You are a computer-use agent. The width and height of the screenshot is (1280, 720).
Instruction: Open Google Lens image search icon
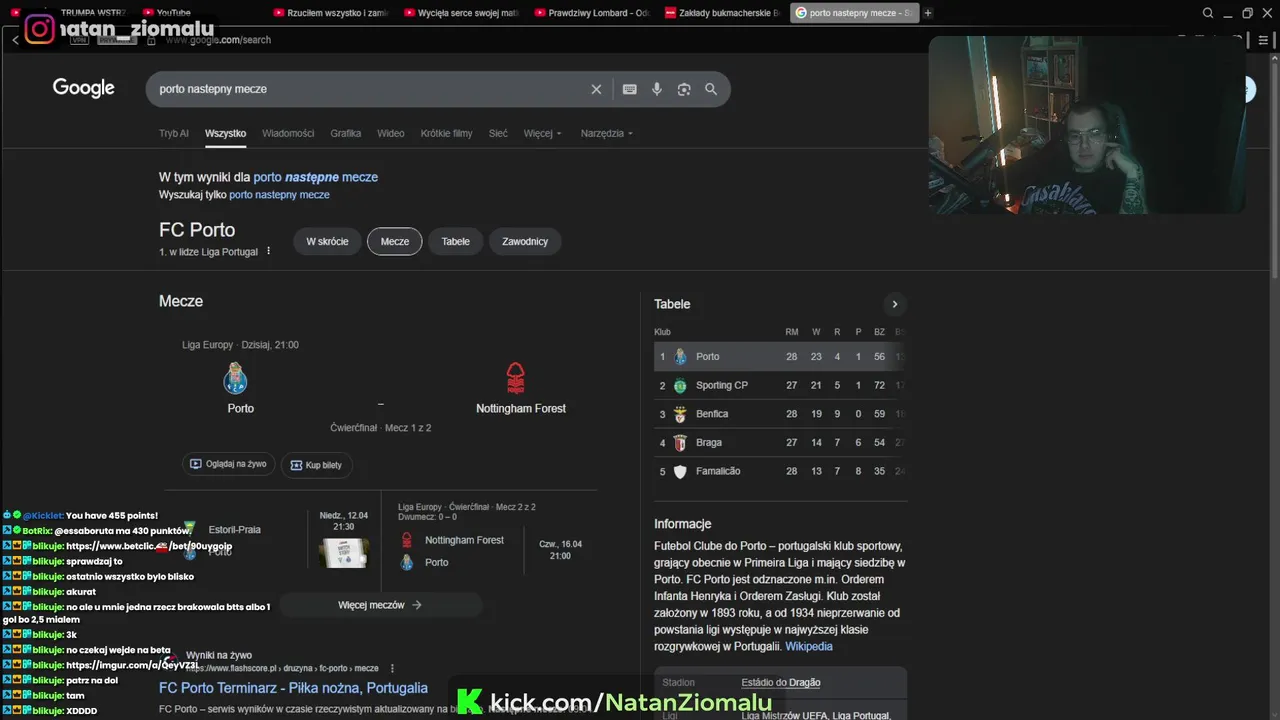pos(684,89)
